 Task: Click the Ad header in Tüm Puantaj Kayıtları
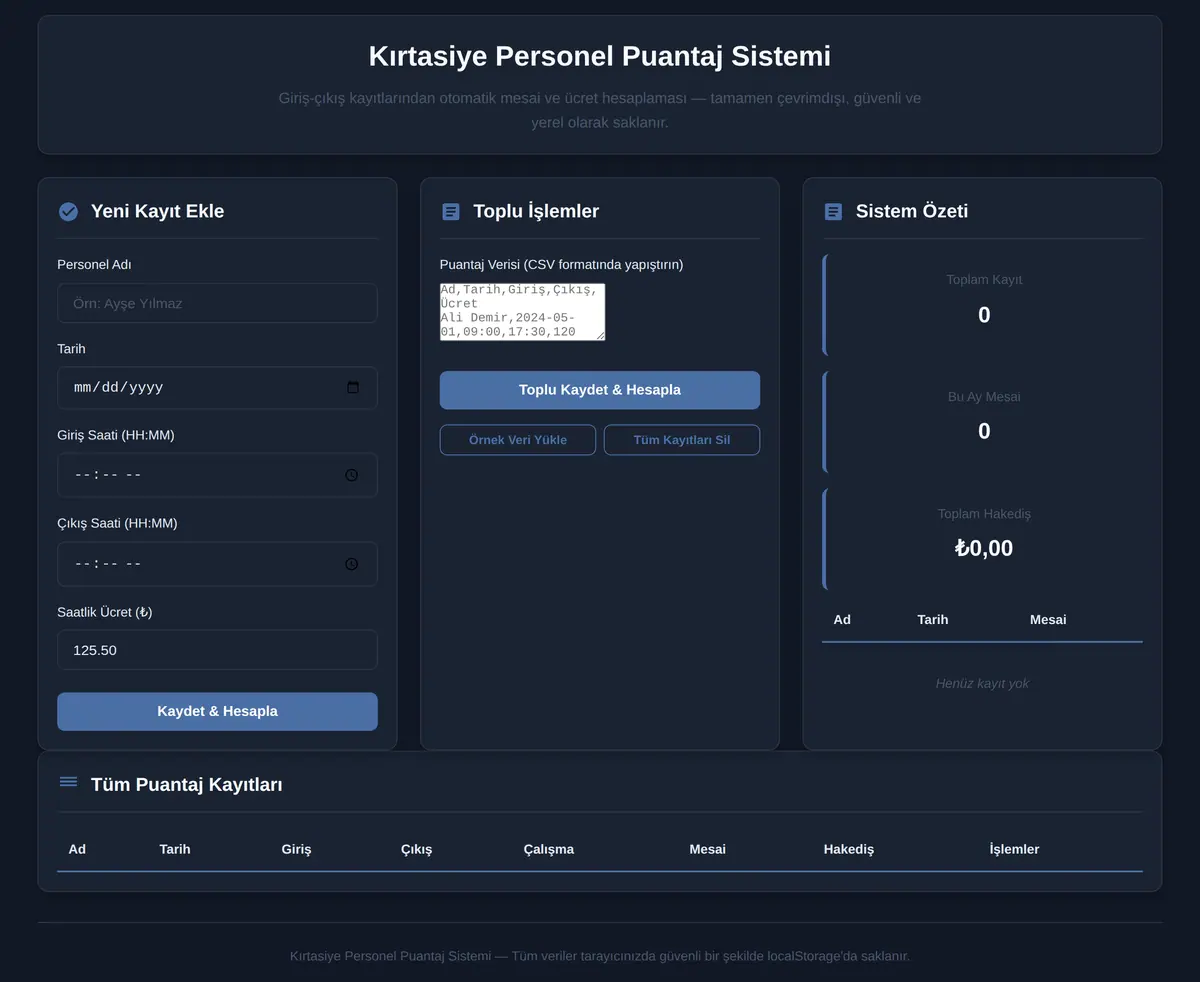[77, 849]
